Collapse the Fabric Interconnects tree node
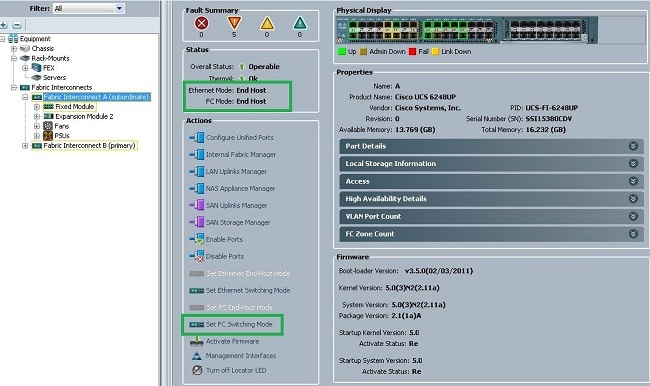 pos(14,87)
